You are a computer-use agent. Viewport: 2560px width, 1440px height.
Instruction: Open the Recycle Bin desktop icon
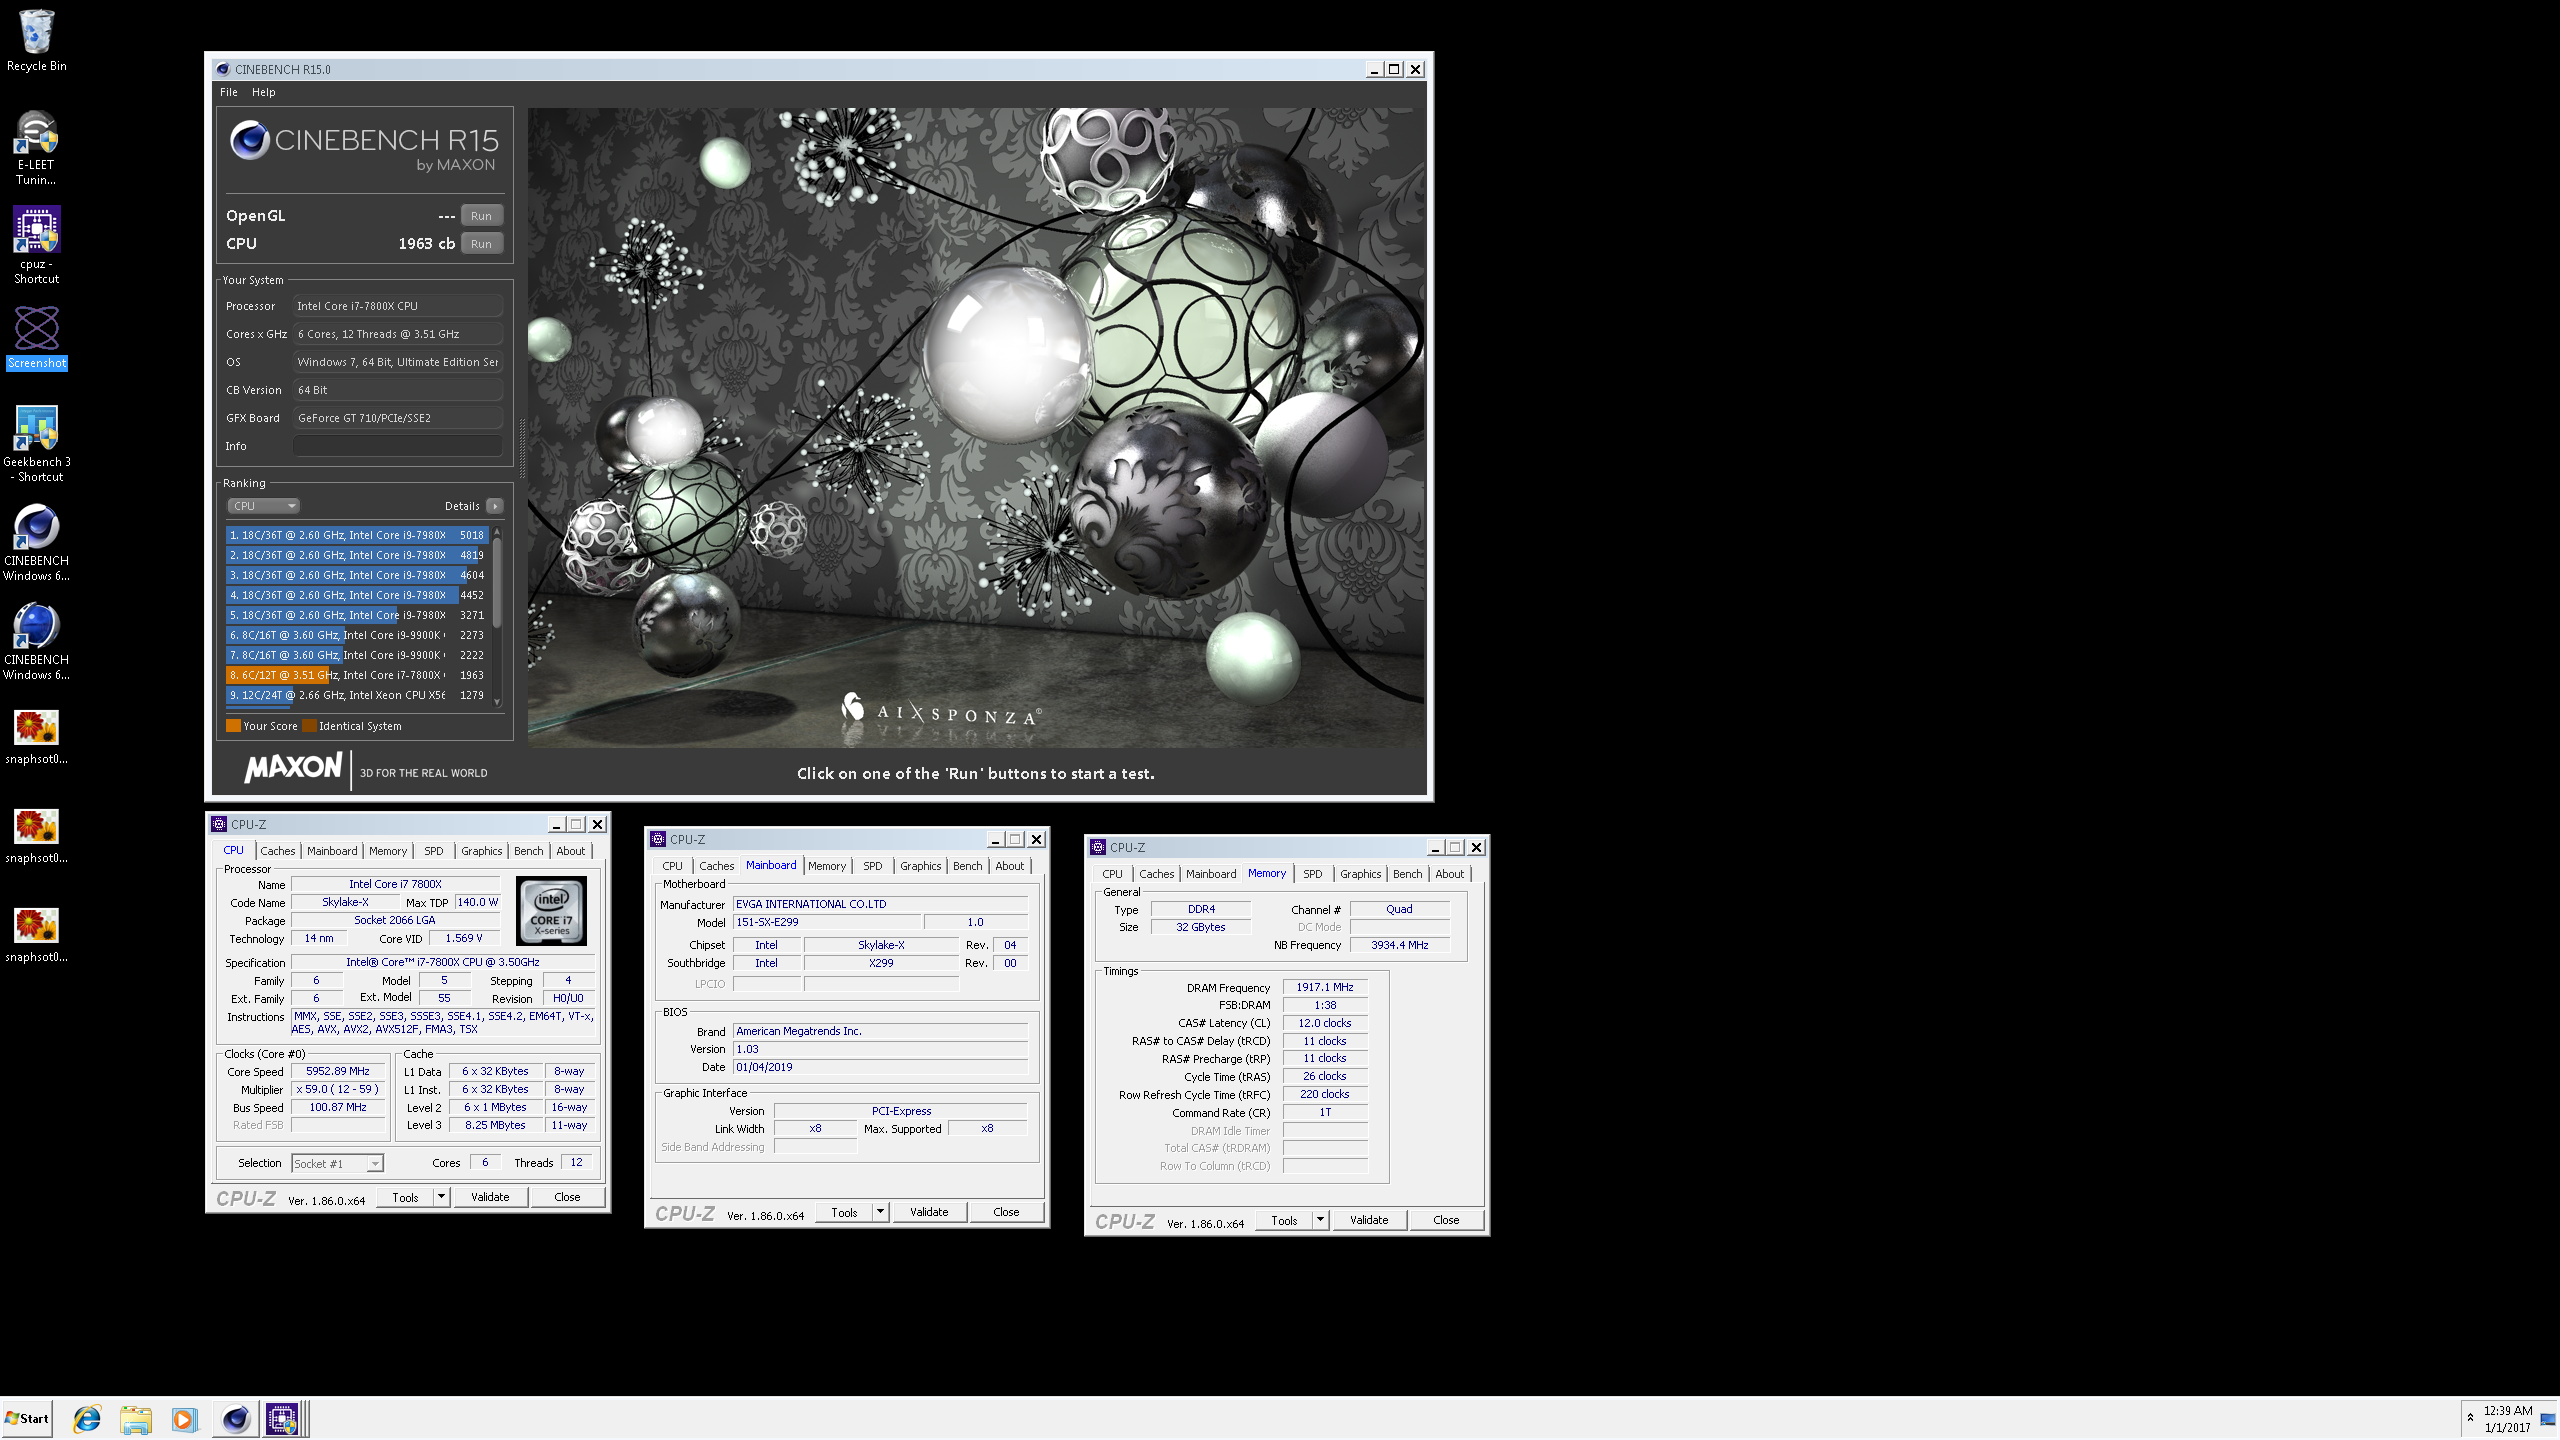tap(37, 40)
